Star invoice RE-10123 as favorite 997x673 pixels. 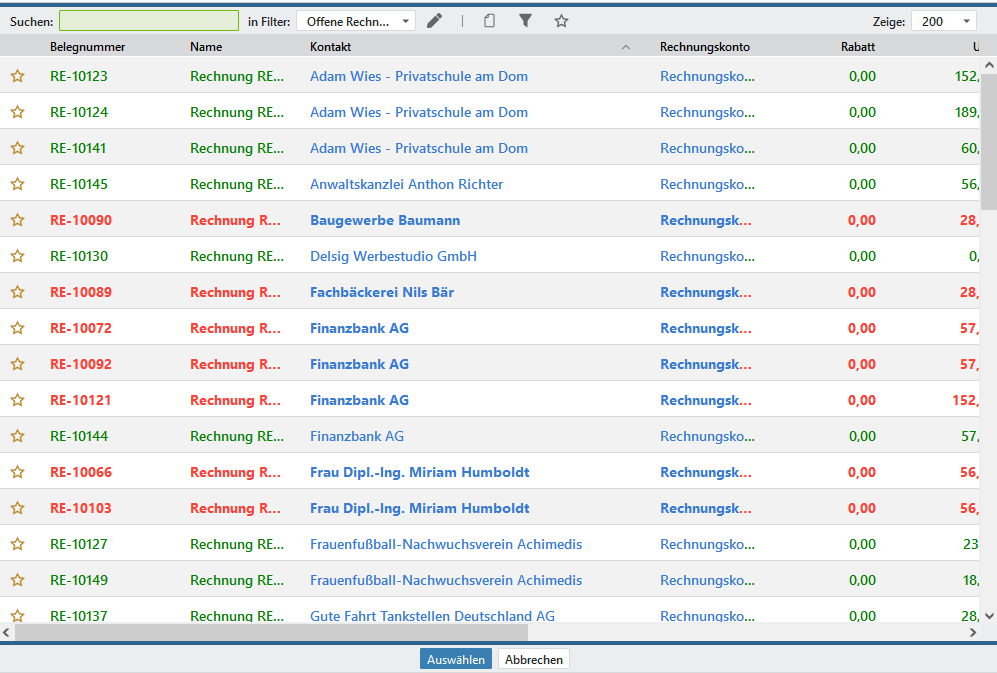click(x=17, y=76)
